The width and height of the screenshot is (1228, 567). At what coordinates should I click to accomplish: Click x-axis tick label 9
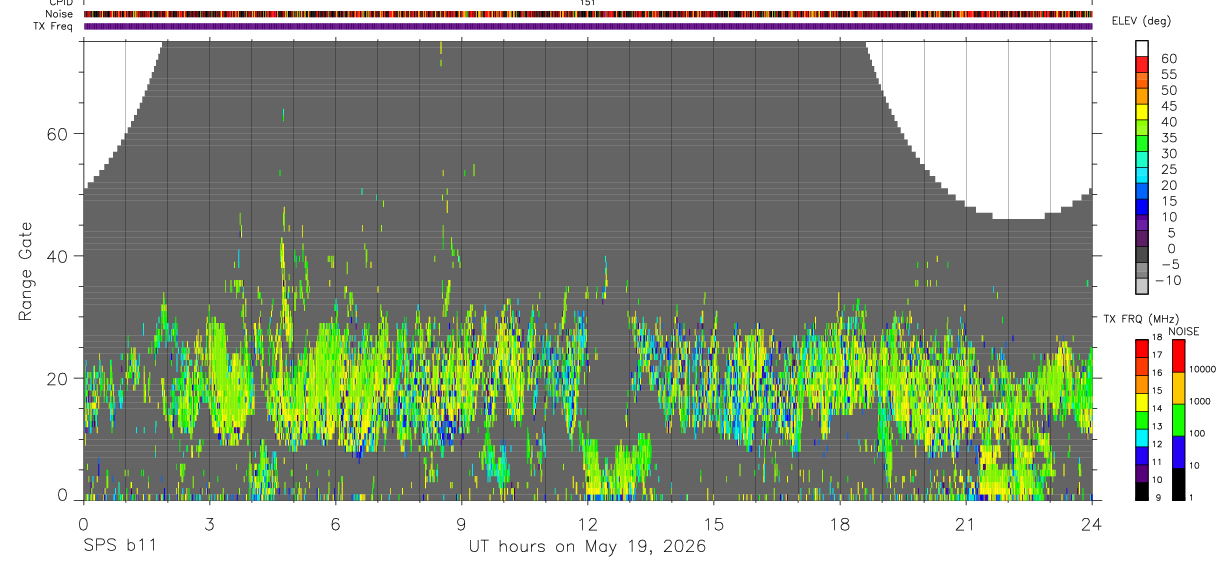click(462, 524)
